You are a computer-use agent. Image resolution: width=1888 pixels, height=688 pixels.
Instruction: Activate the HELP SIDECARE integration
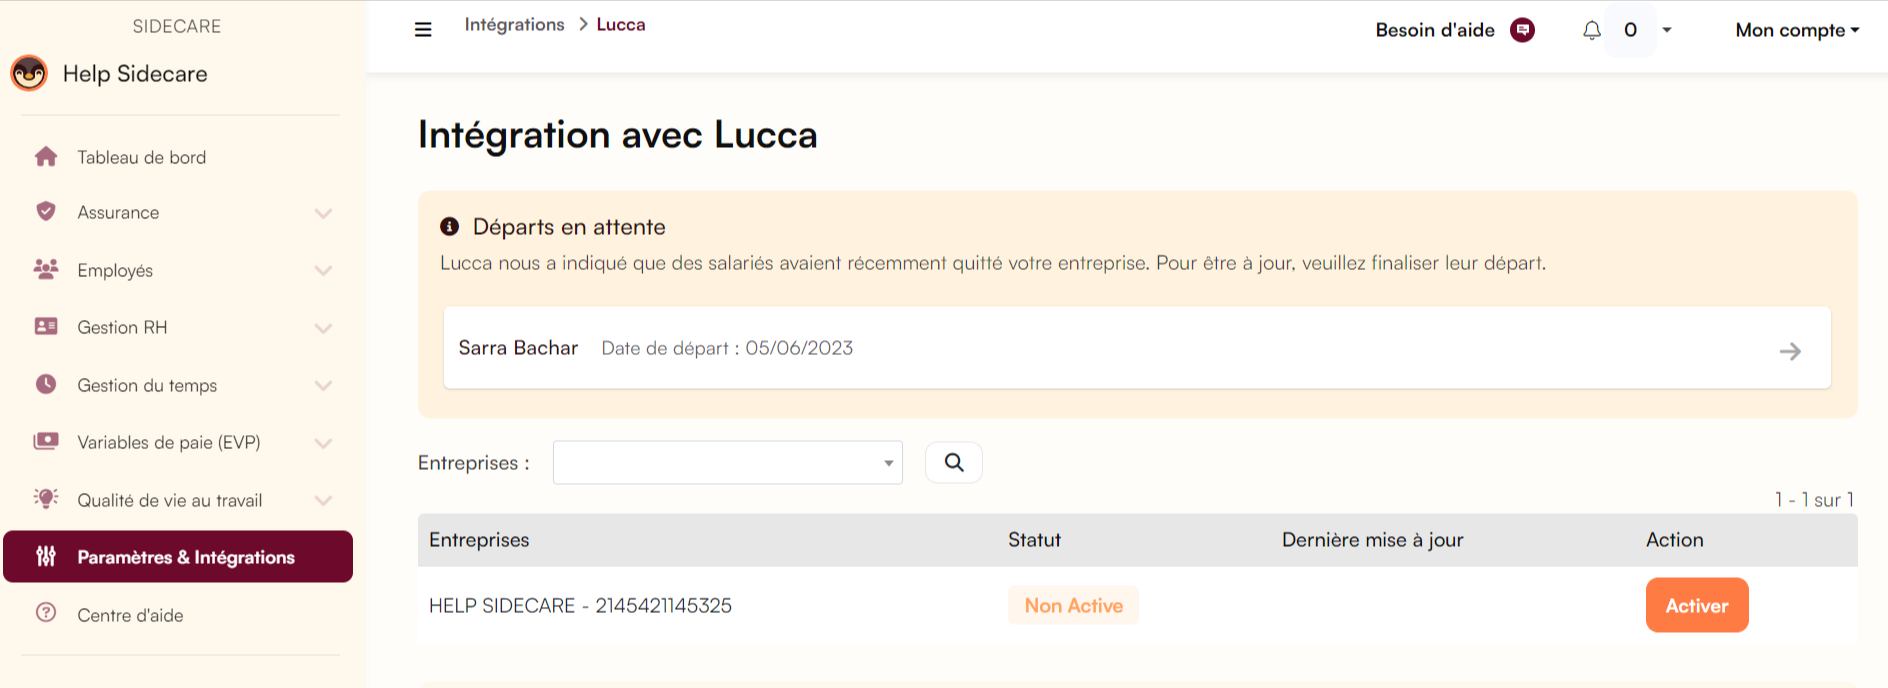click(x=1696, y=605)
